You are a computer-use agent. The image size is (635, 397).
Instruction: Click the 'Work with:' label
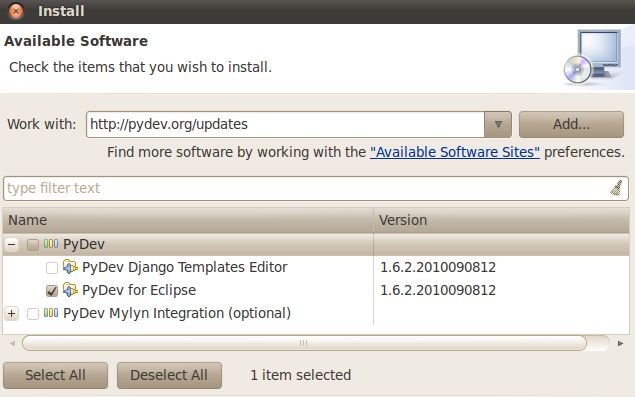(x=42, y=124)
